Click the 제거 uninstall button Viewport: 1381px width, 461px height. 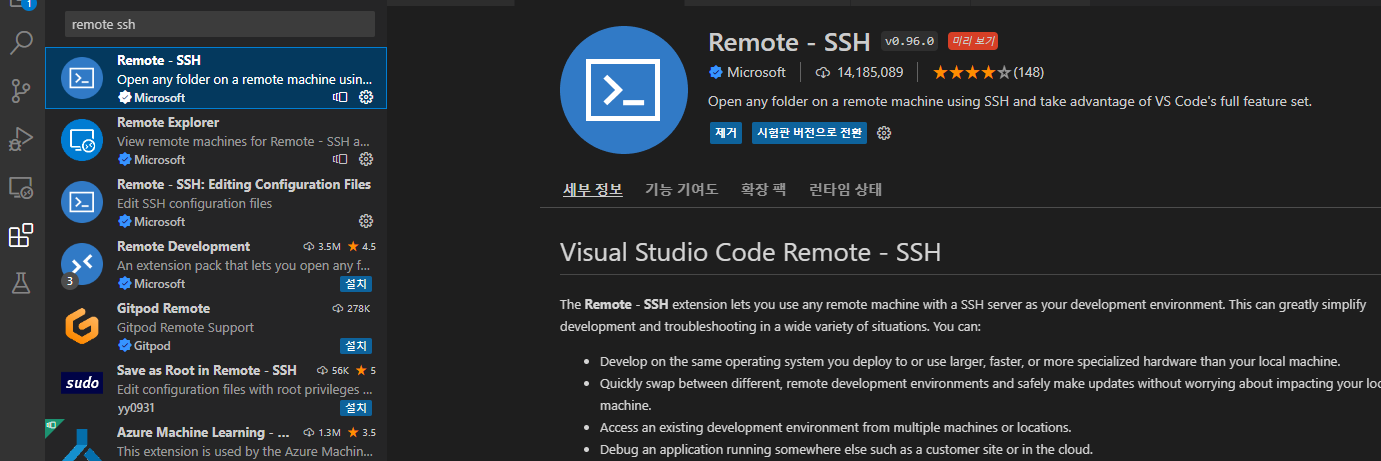(725, 133)
